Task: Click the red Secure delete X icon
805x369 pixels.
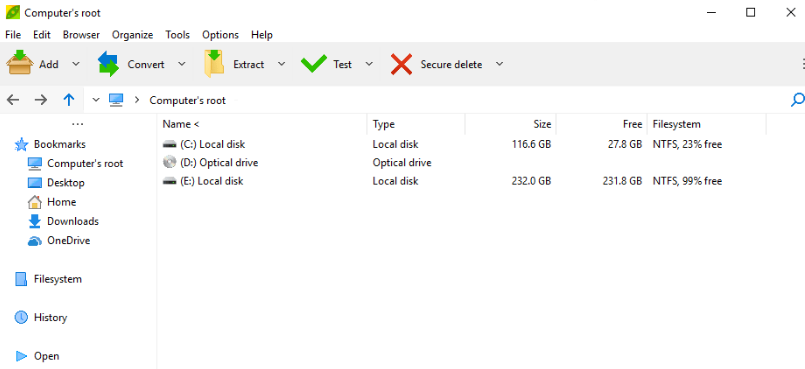Action: pos(401,64)
